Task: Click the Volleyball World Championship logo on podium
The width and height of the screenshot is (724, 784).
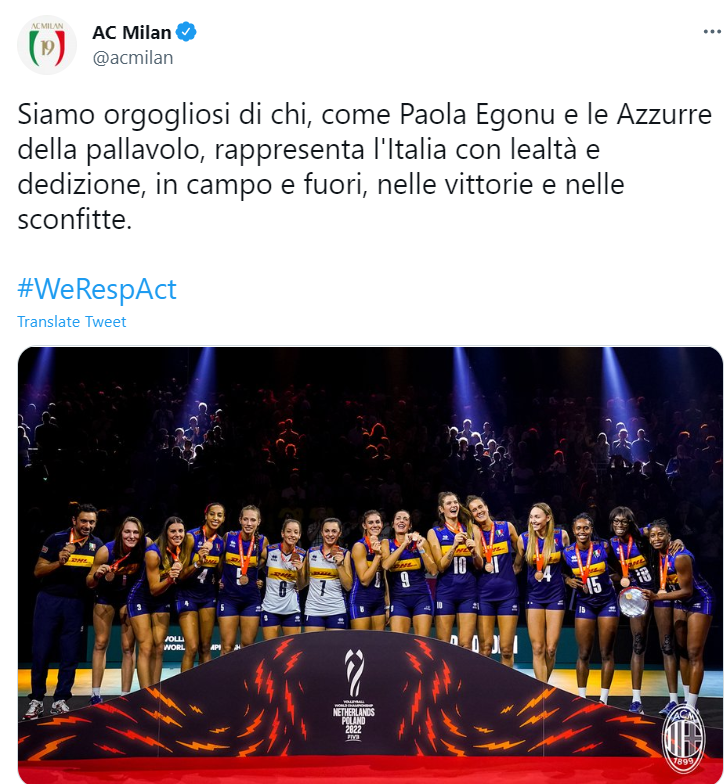Action: tap(354, 672)
